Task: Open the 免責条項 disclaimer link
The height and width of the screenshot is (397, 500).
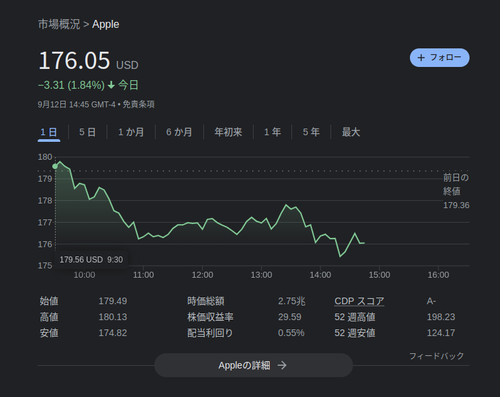Action: (x=138, y=104)
